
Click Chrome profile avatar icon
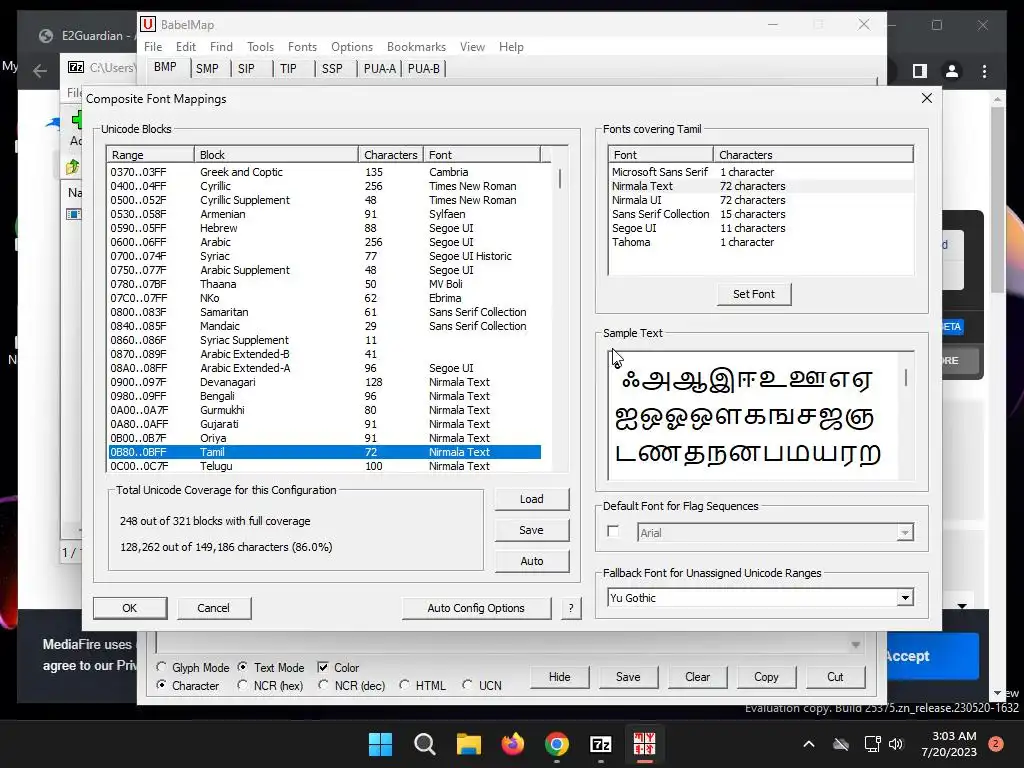point(952,71)
